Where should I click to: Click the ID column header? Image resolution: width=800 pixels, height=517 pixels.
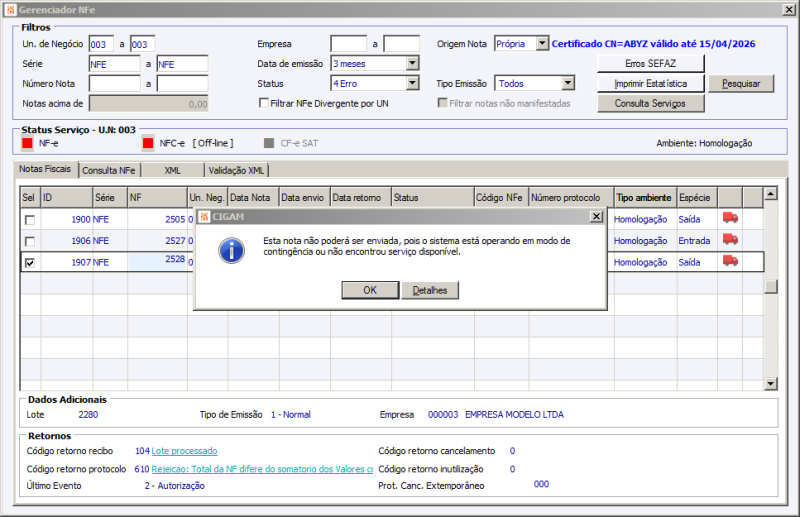(x=67, y=198)
